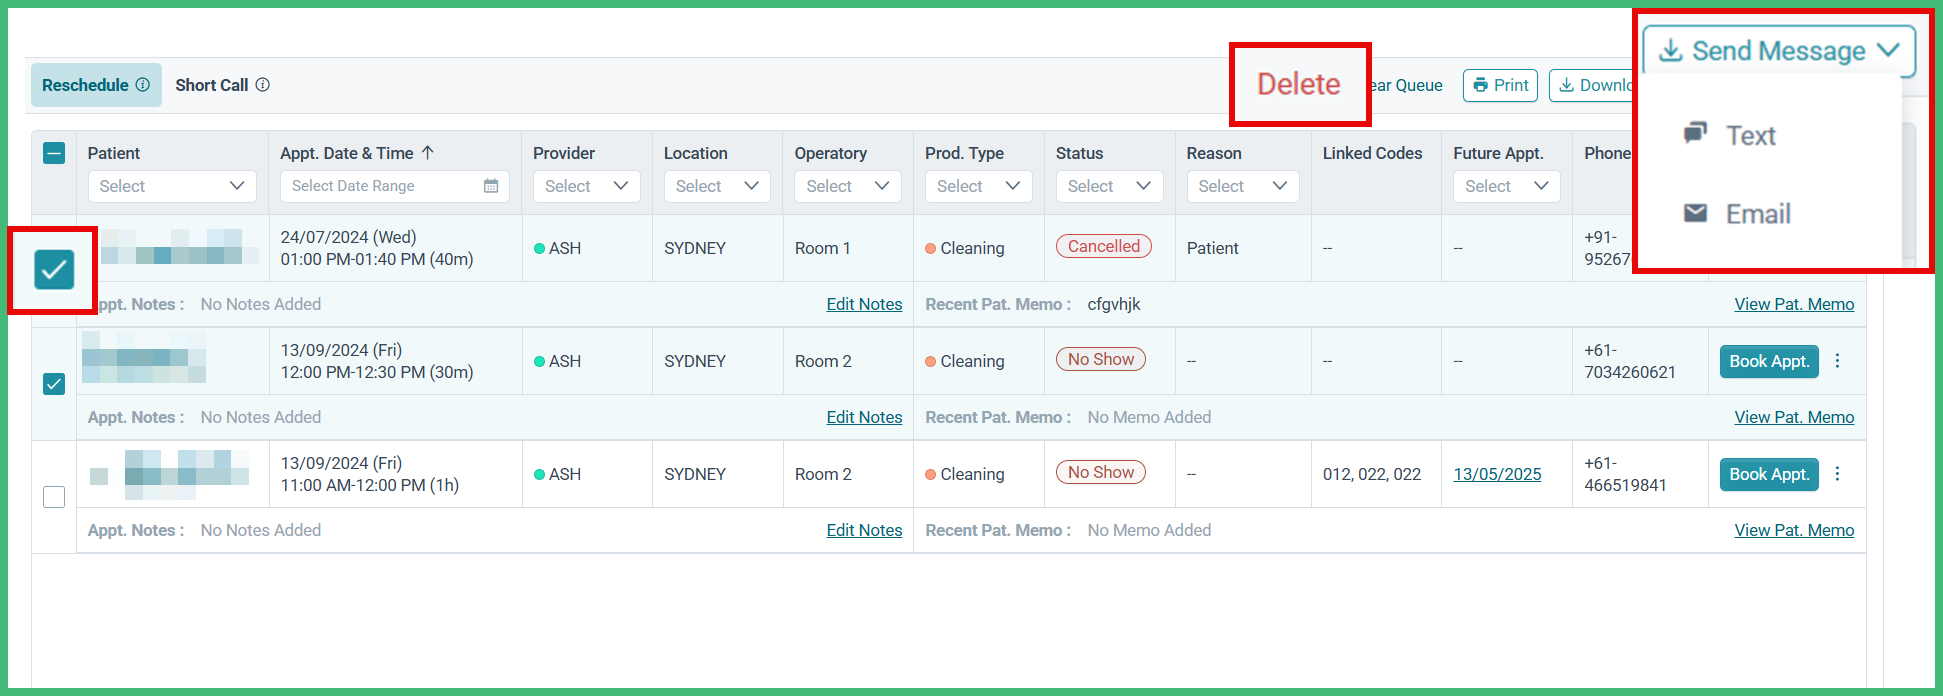
Task: Open the three-dot menu for the 11:00 AM appointment
Action: pos(1838,474)
